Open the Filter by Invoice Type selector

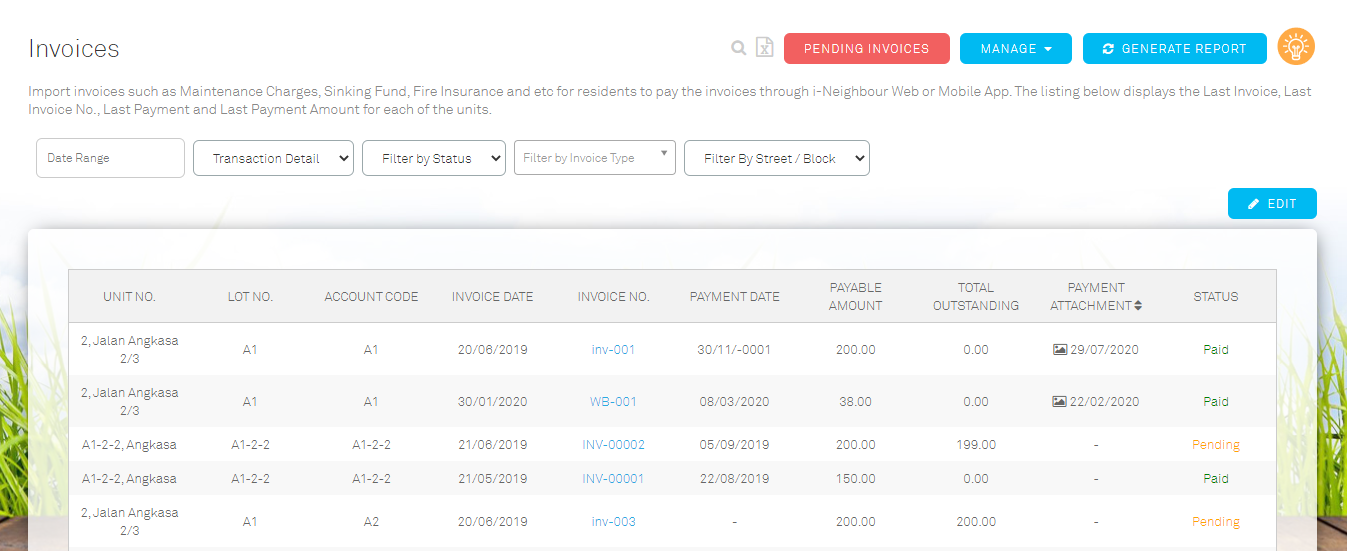[595, 158]
